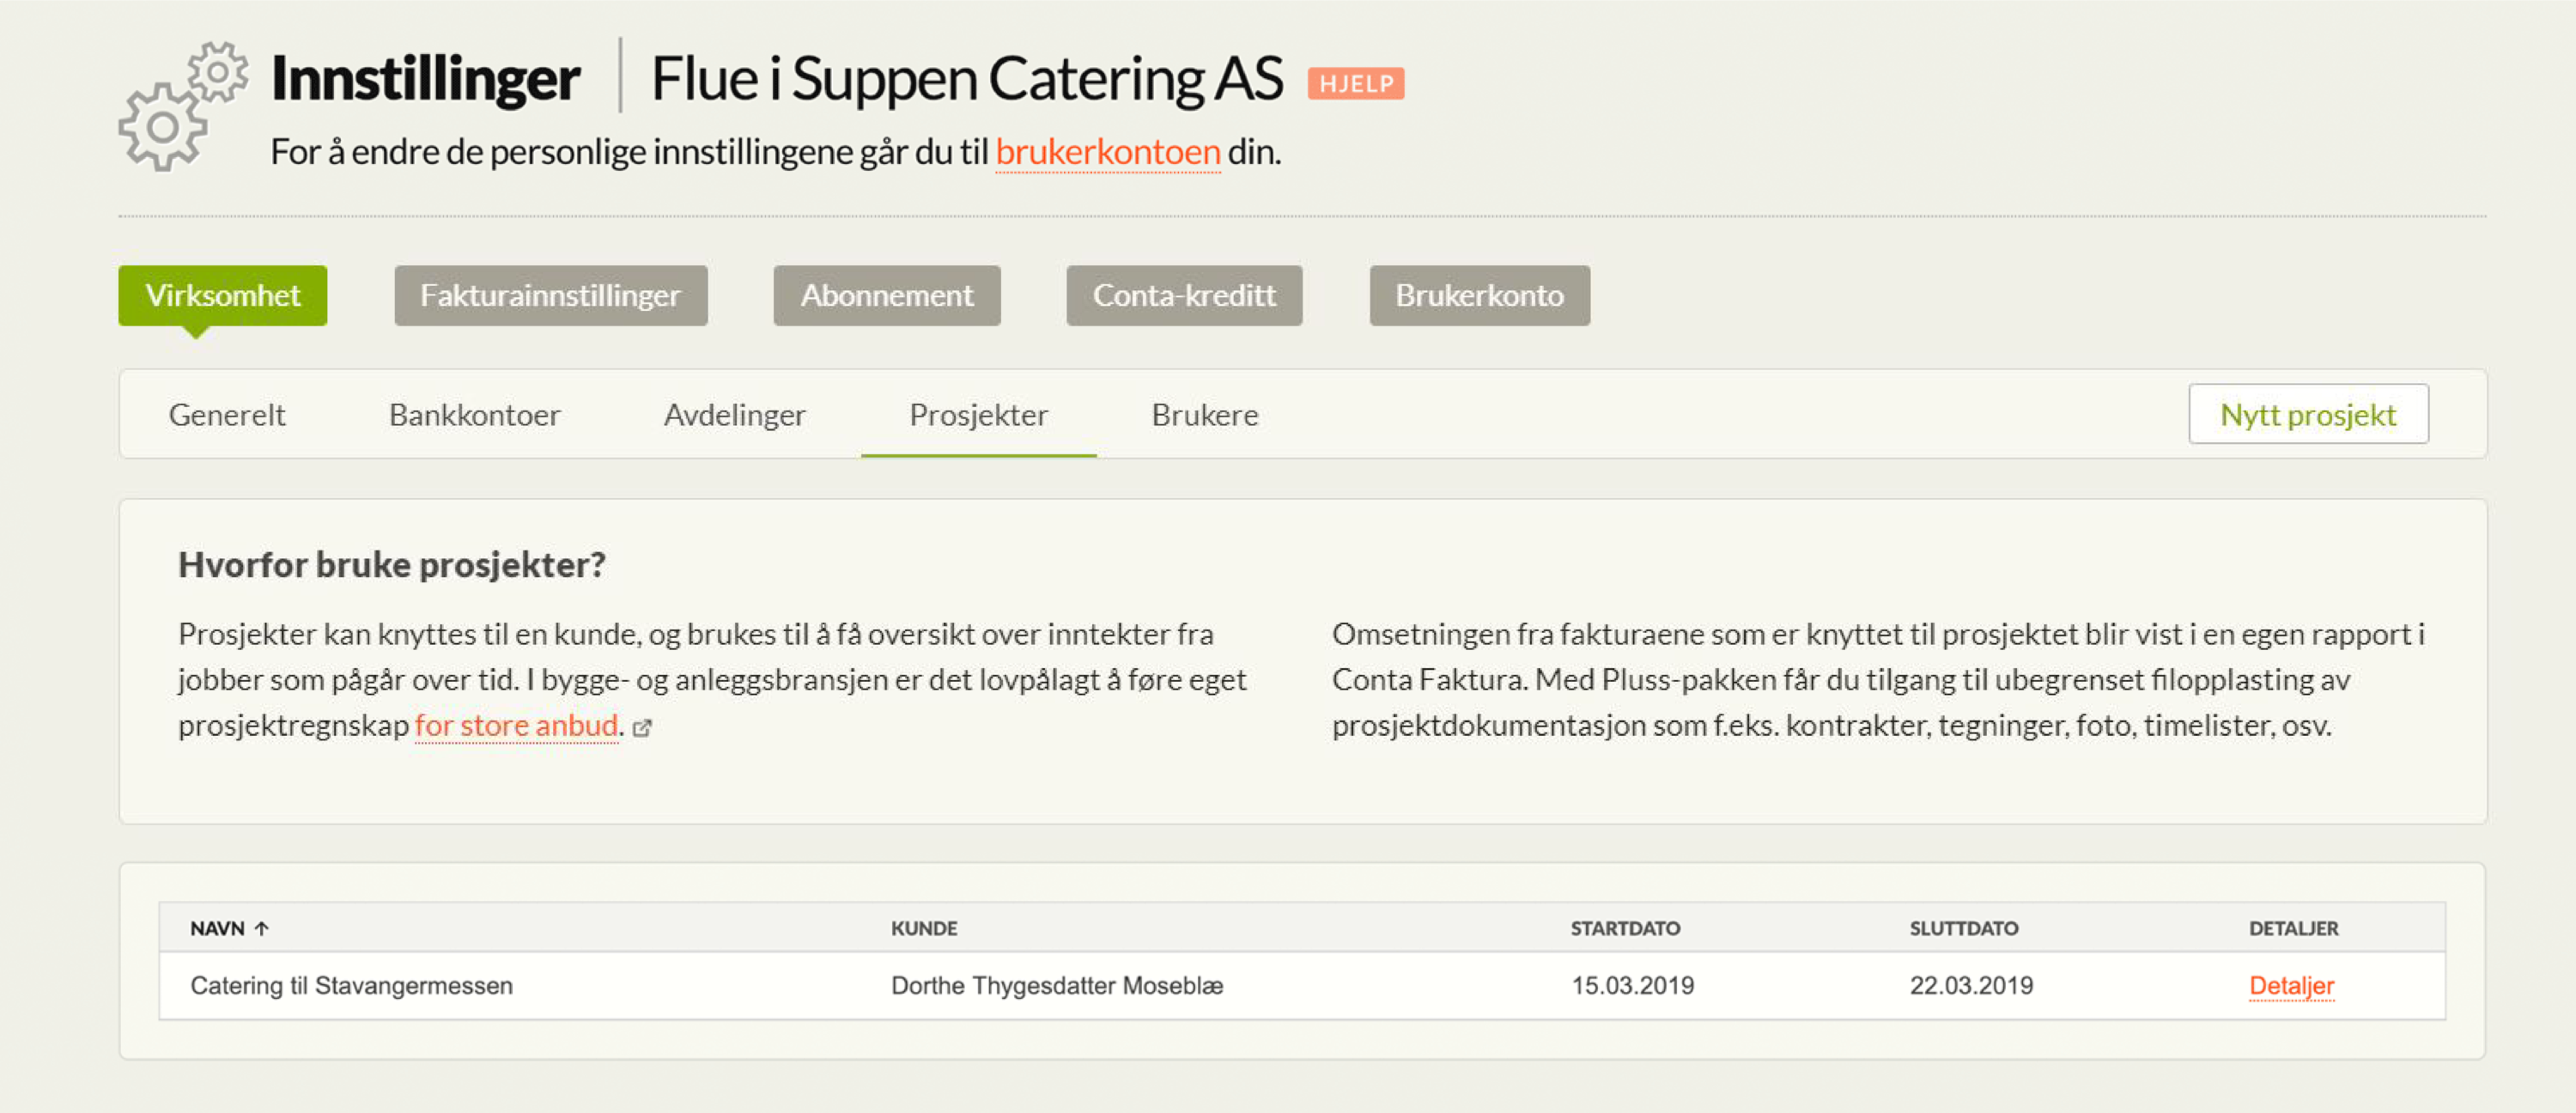Click the Nytt prosjekt button
The image size is (2576, 1113).
pyautogui.click(x=2307, y=414)
